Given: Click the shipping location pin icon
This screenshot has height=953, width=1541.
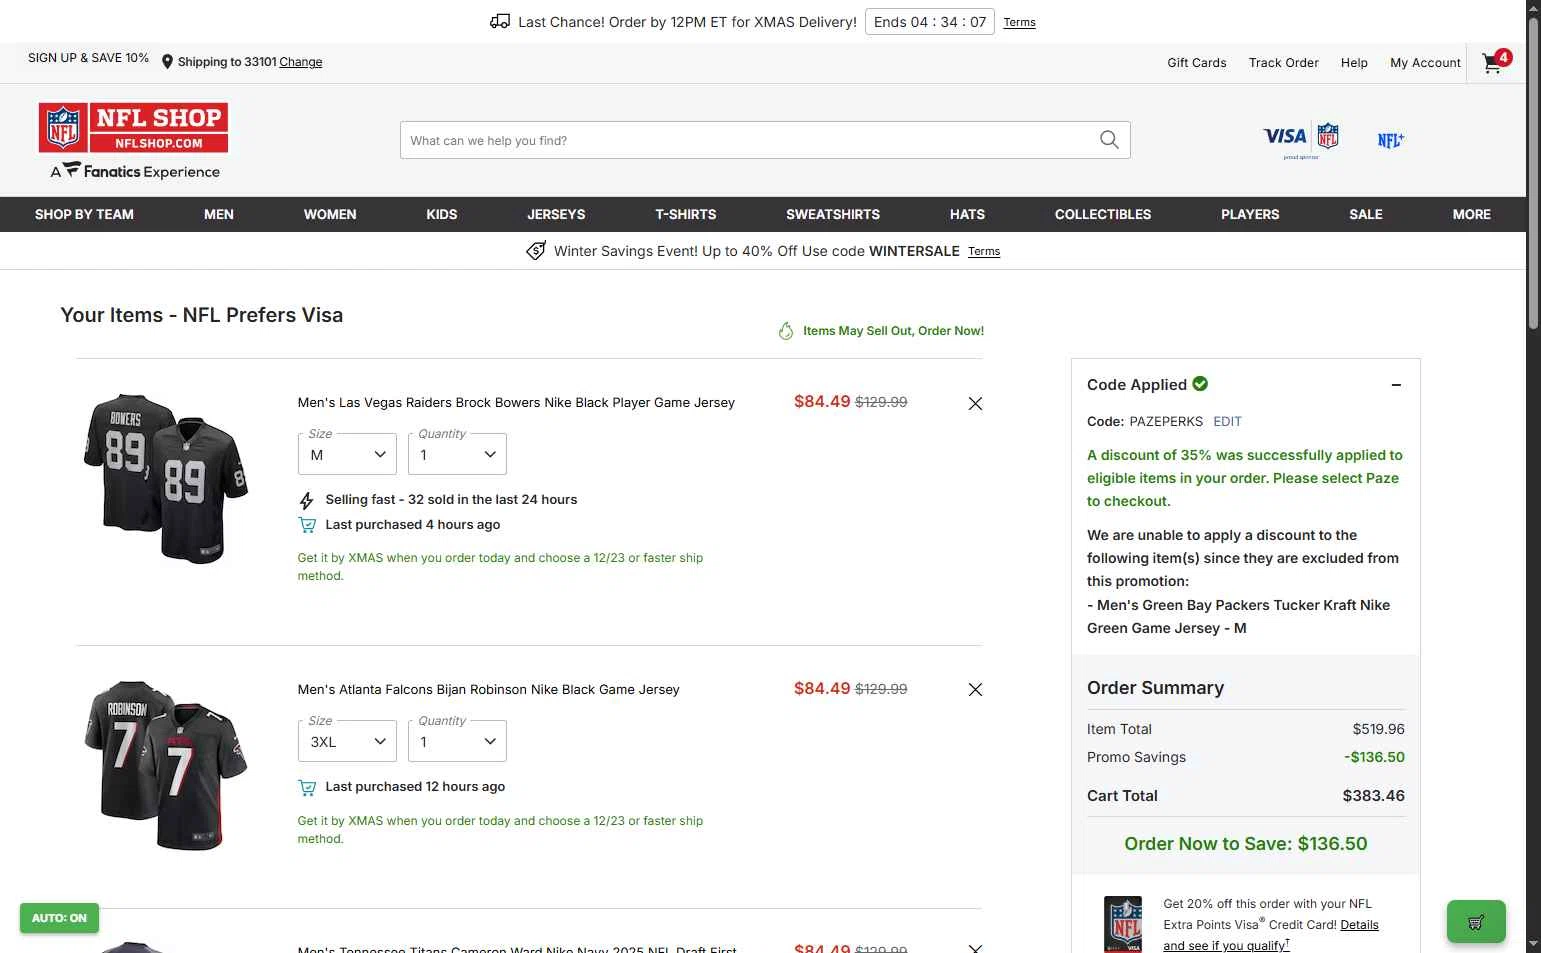Looking at the screenshot, I should (167, 62).
